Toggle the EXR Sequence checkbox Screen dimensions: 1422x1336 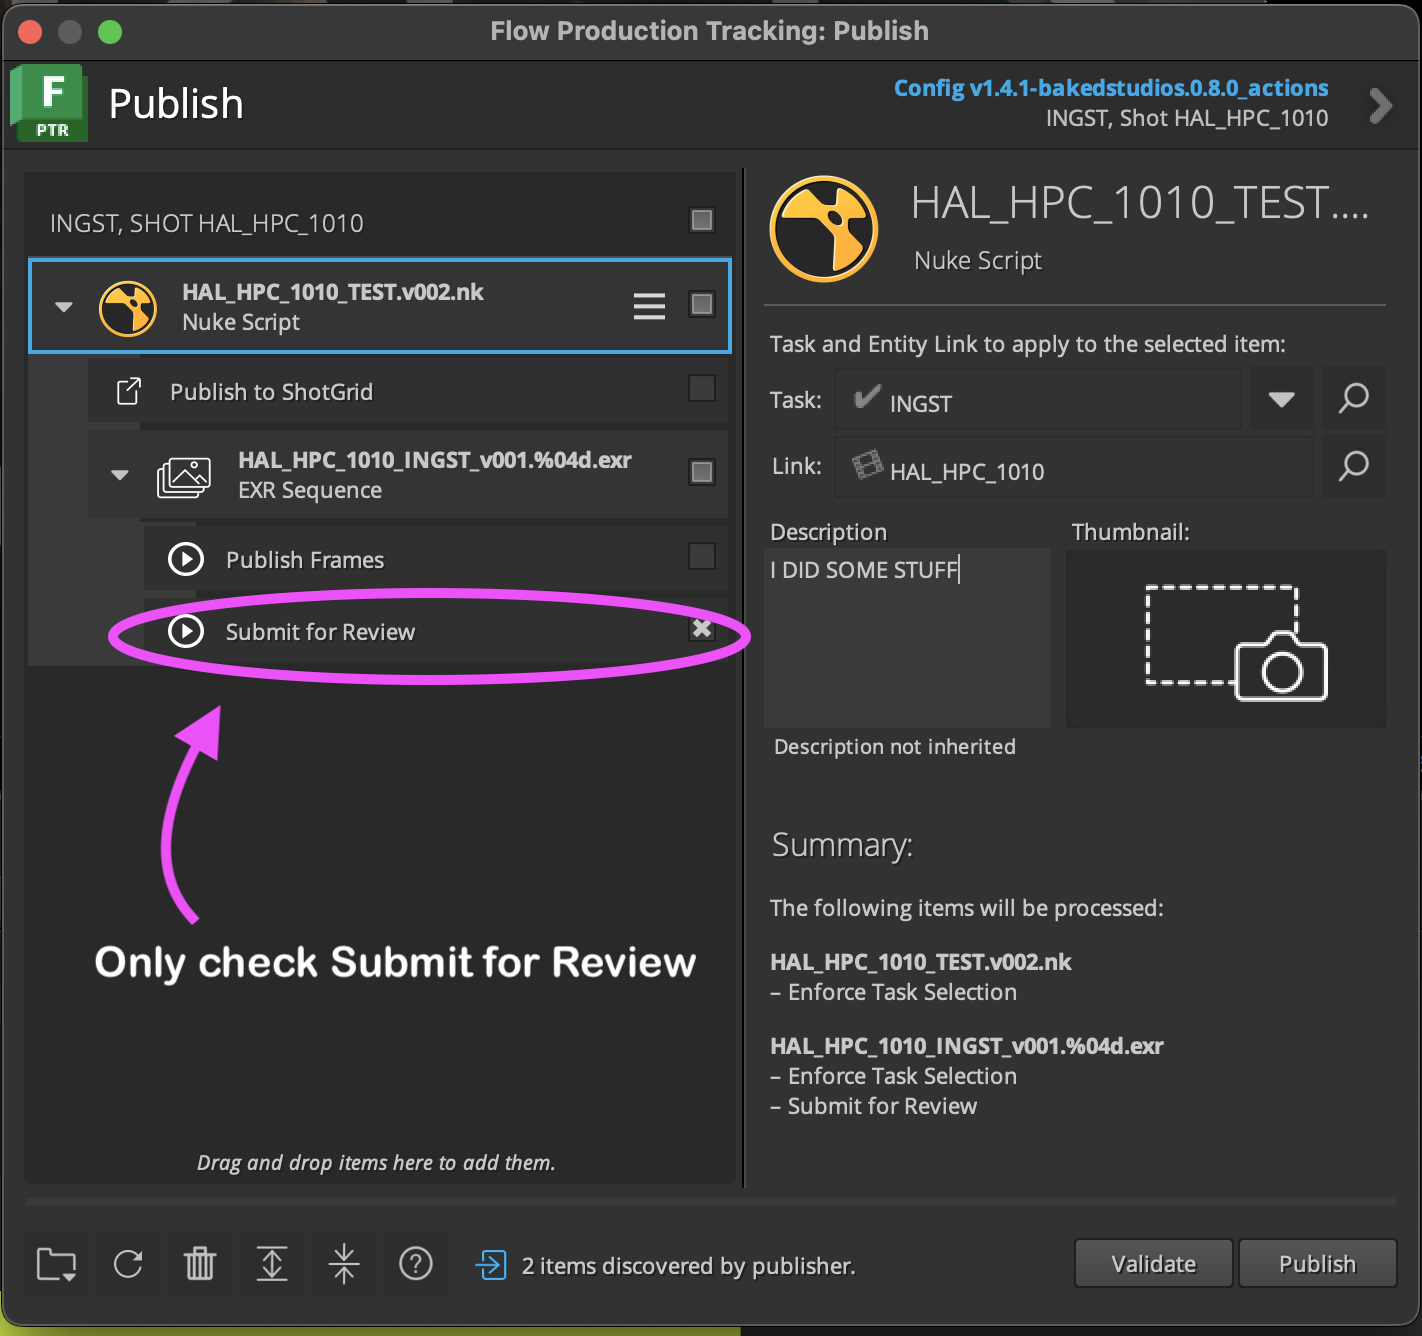tap(702, 471)
